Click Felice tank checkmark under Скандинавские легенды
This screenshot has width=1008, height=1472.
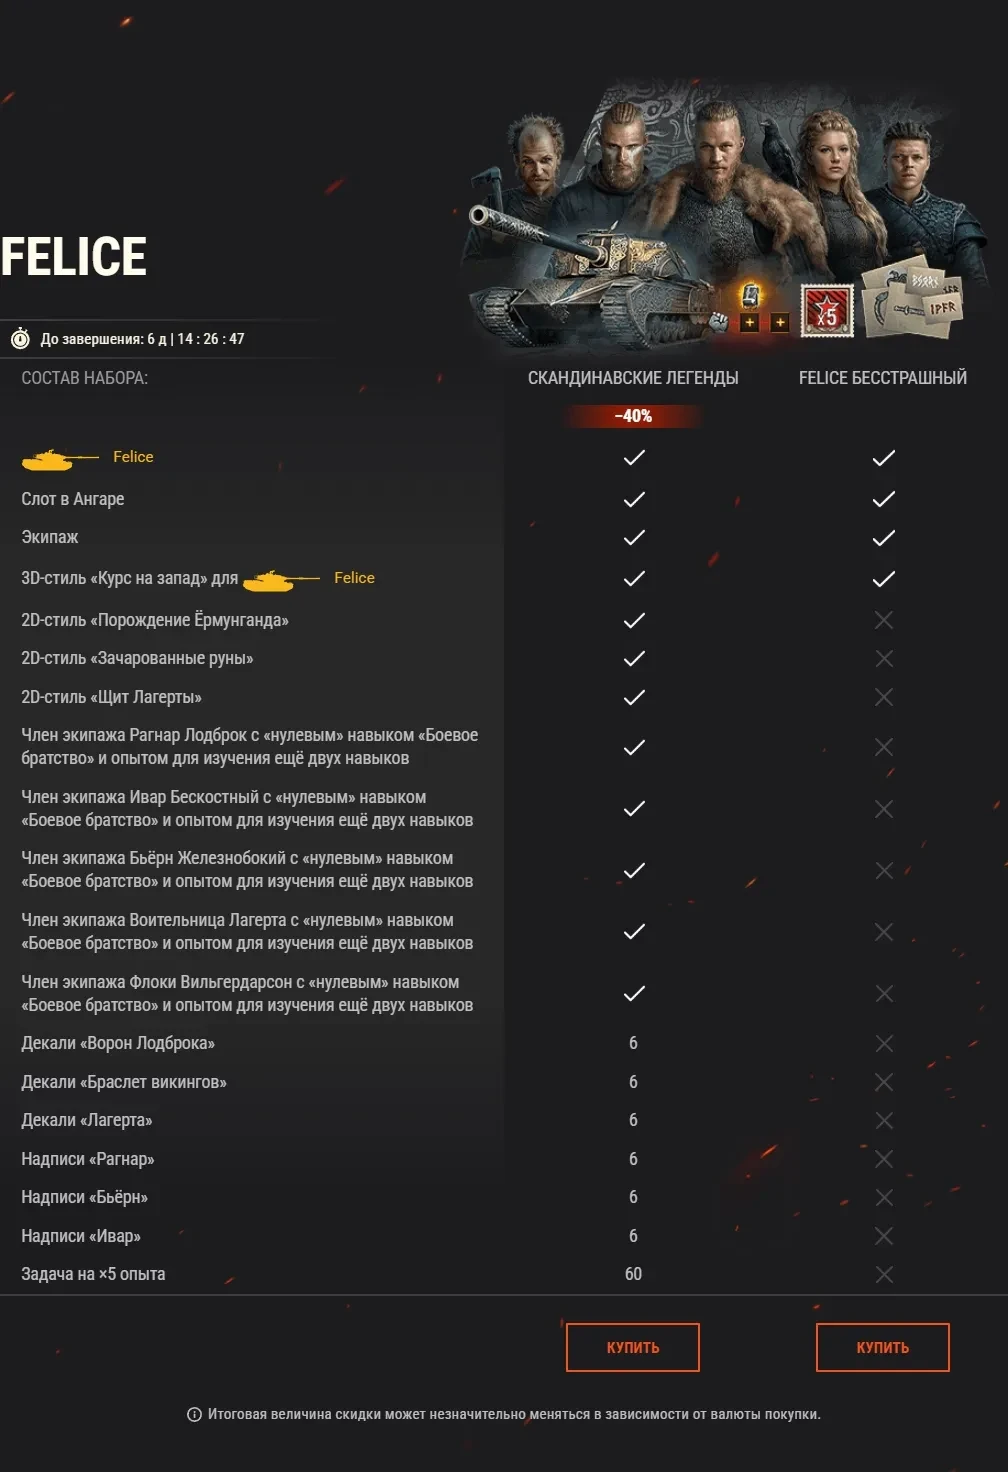pos(634,458)
